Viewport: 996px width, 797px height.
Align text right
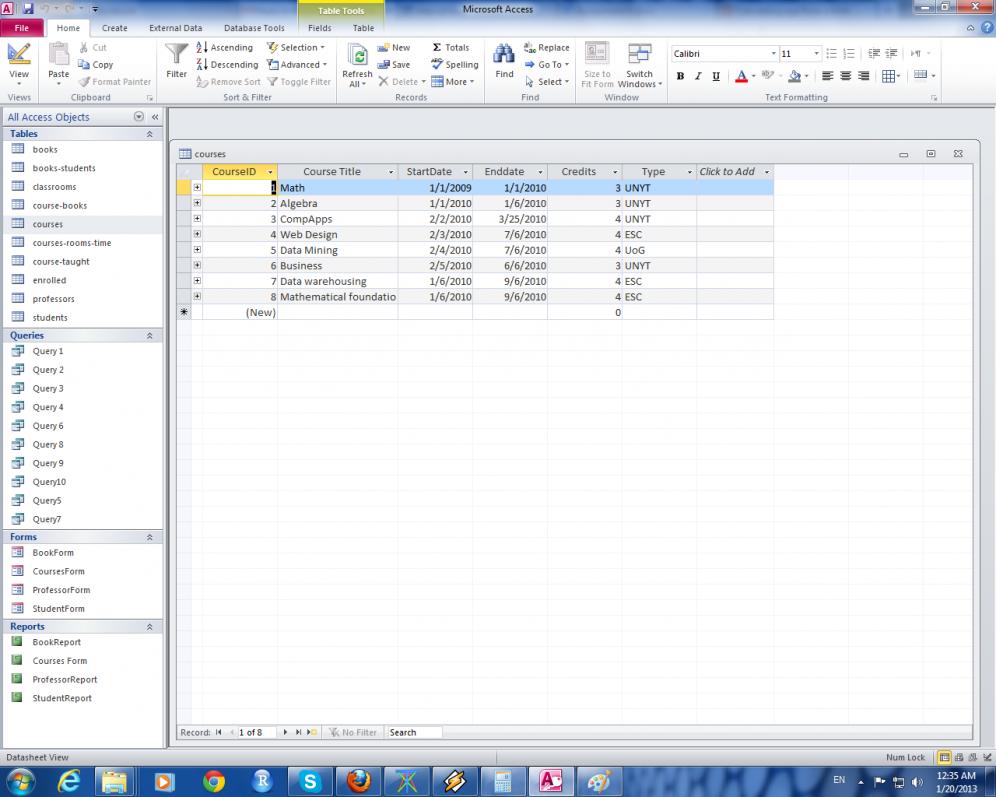pos(863,76)
